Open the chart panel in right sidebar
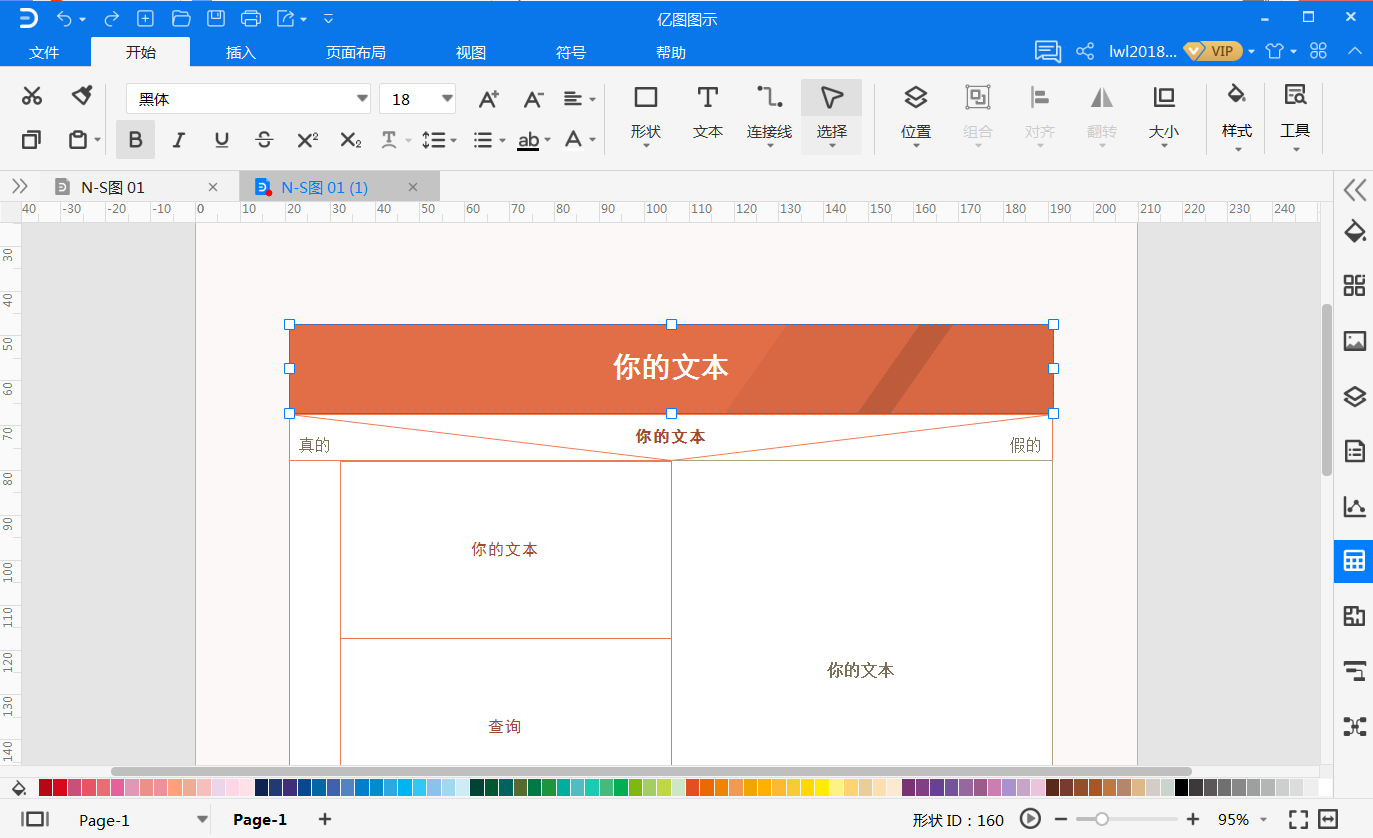 (x=1354, y=506)
